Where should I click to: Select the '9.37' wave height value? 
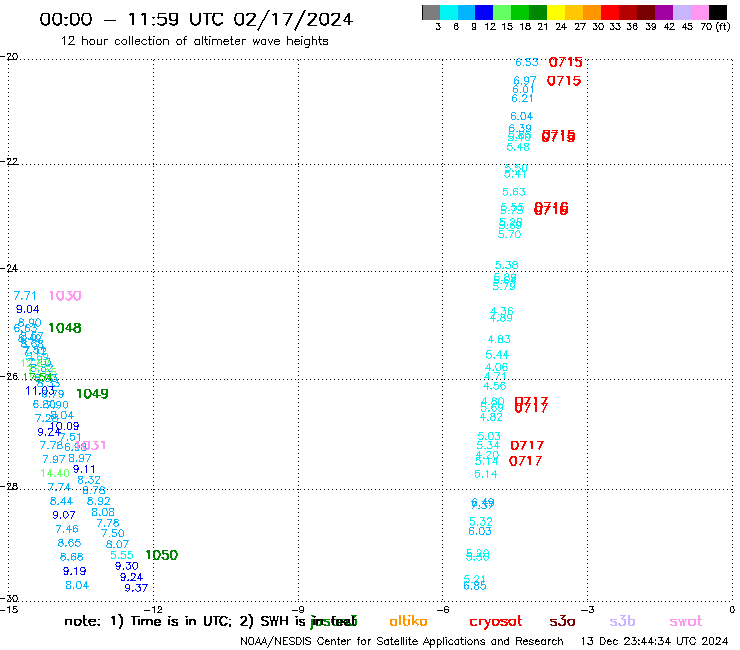coord(136,588)
